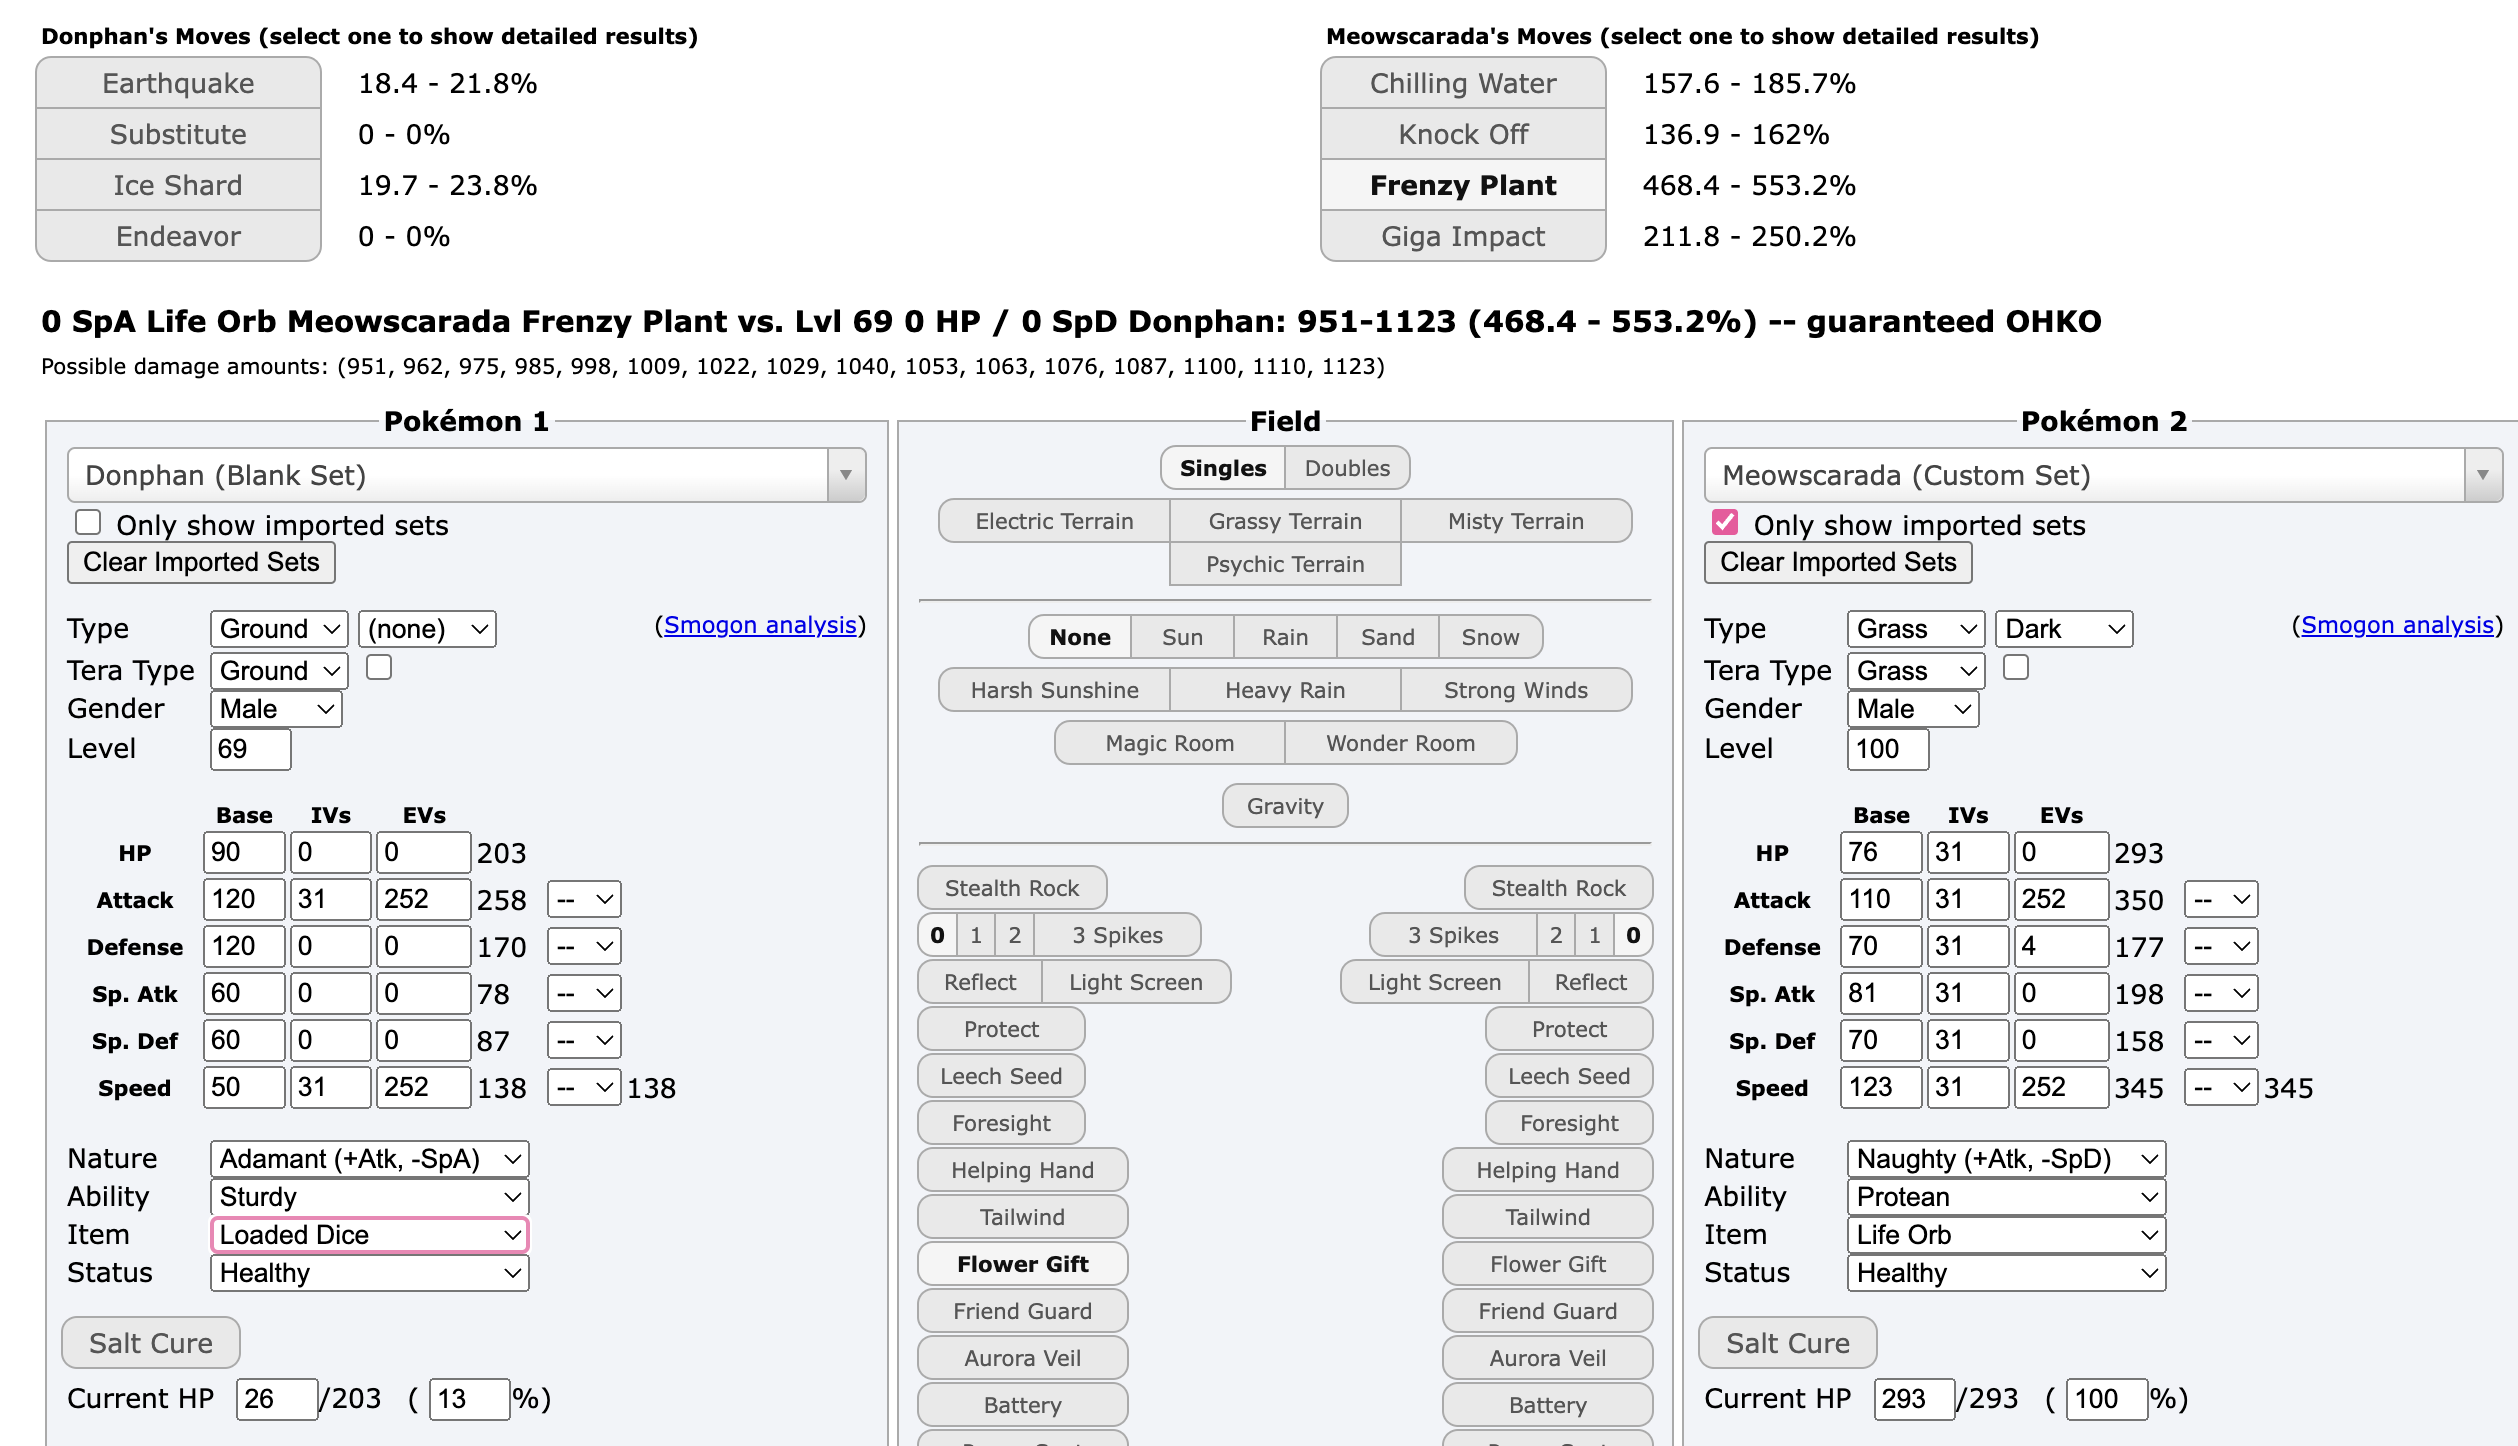Open Meowscarada's Life Orb item dropdown
The height and width of the screenshot is (1446, 2518).
tap(2006, 1235)
